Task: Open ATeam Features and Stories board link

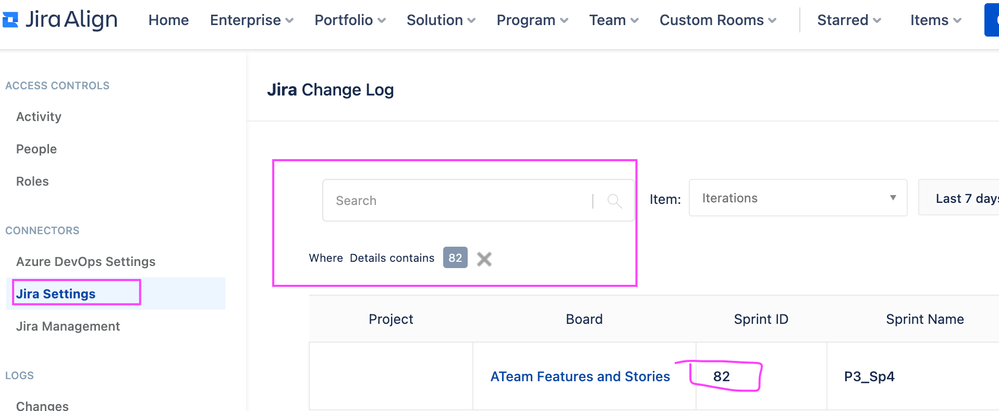Action: (580, 377)
